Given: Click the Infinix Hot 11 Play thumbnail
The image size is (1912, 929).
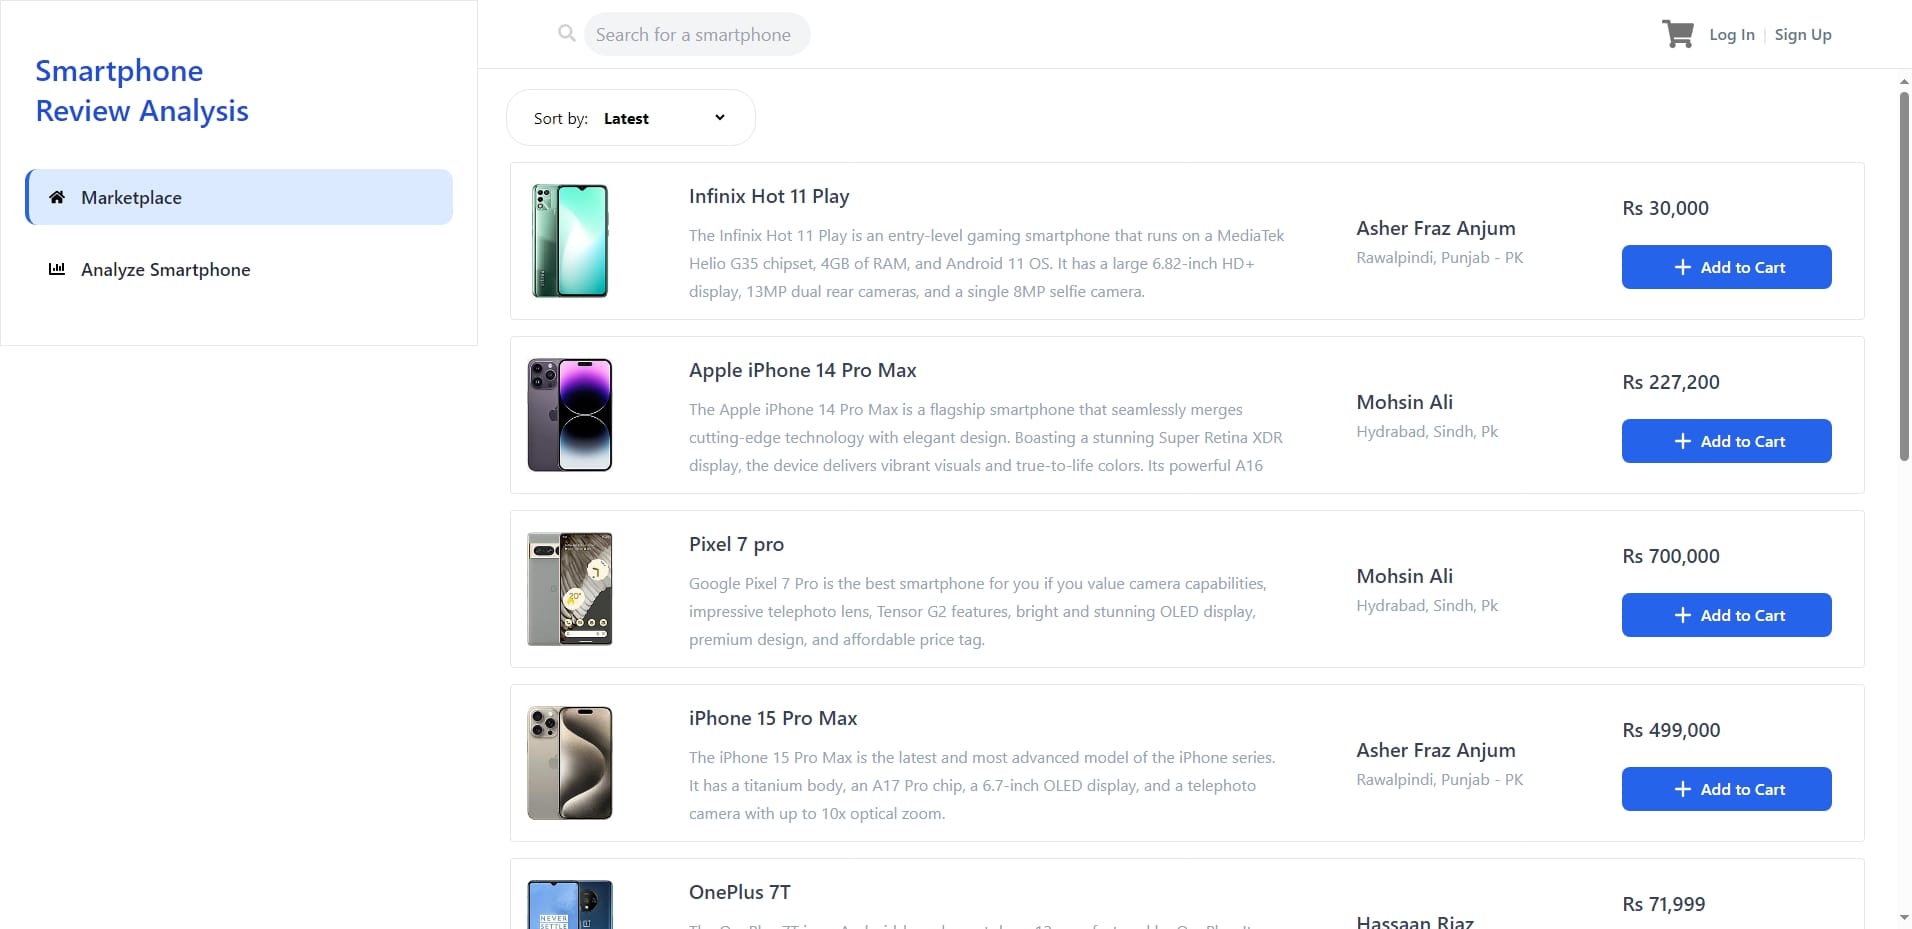Looking at the screenshot, I should click(570, 241).
